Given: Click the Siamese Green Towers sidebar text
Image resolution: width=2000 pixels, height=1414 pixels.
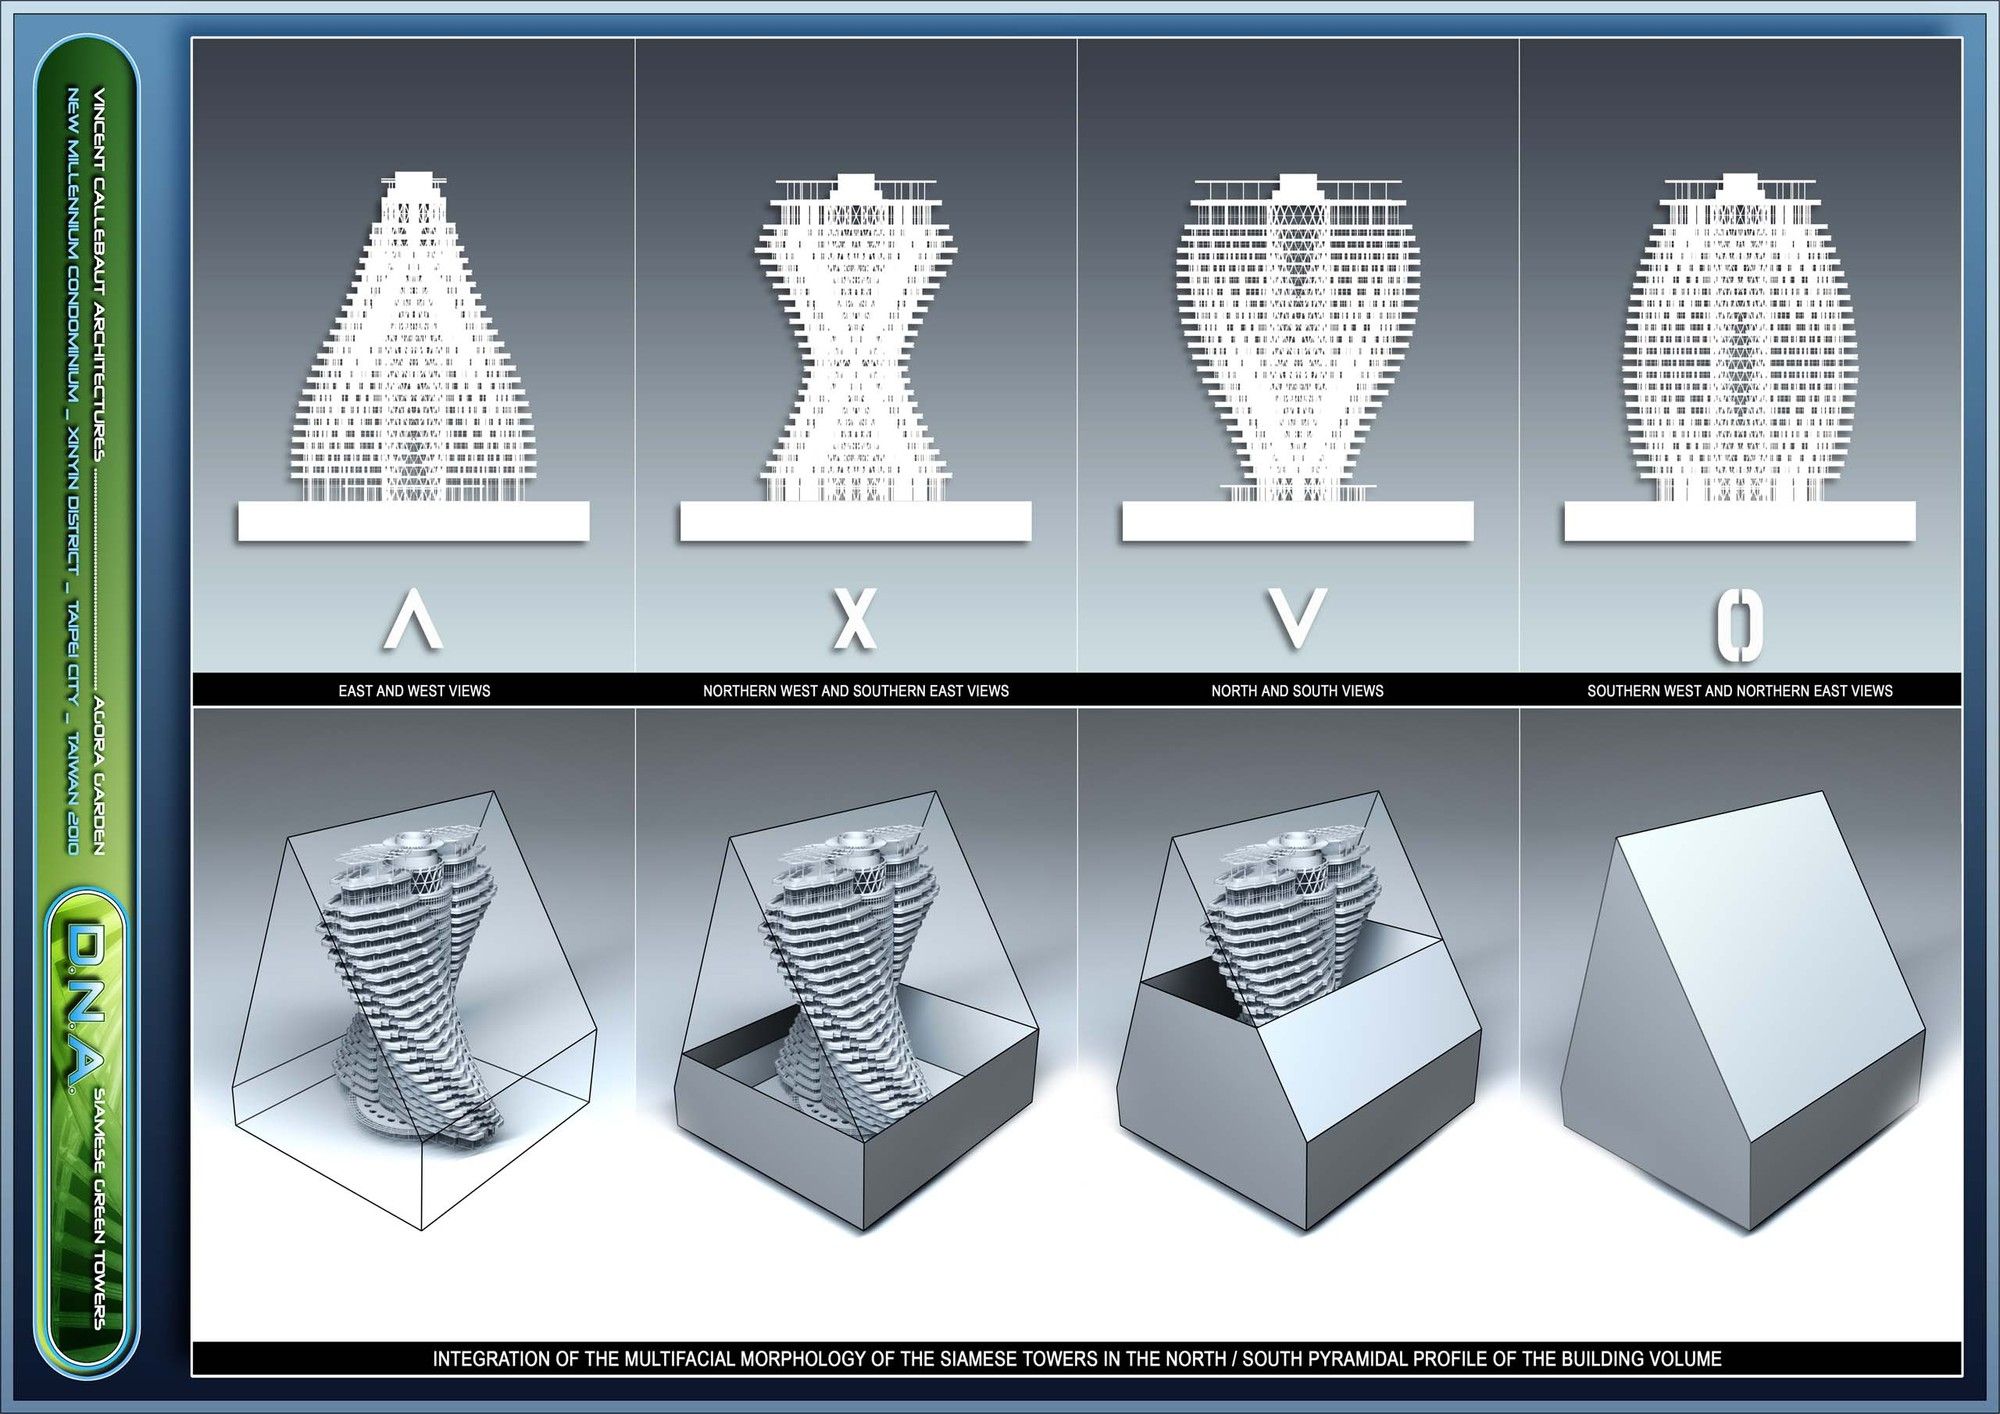Looking at the screenshot, I should 99,1210.
